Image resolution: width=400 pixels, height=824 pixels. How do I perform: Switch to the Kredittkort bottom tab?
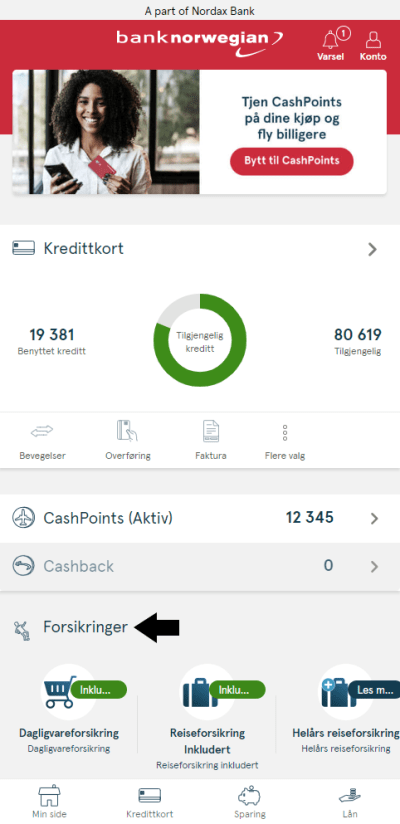[x=150, y=803]
